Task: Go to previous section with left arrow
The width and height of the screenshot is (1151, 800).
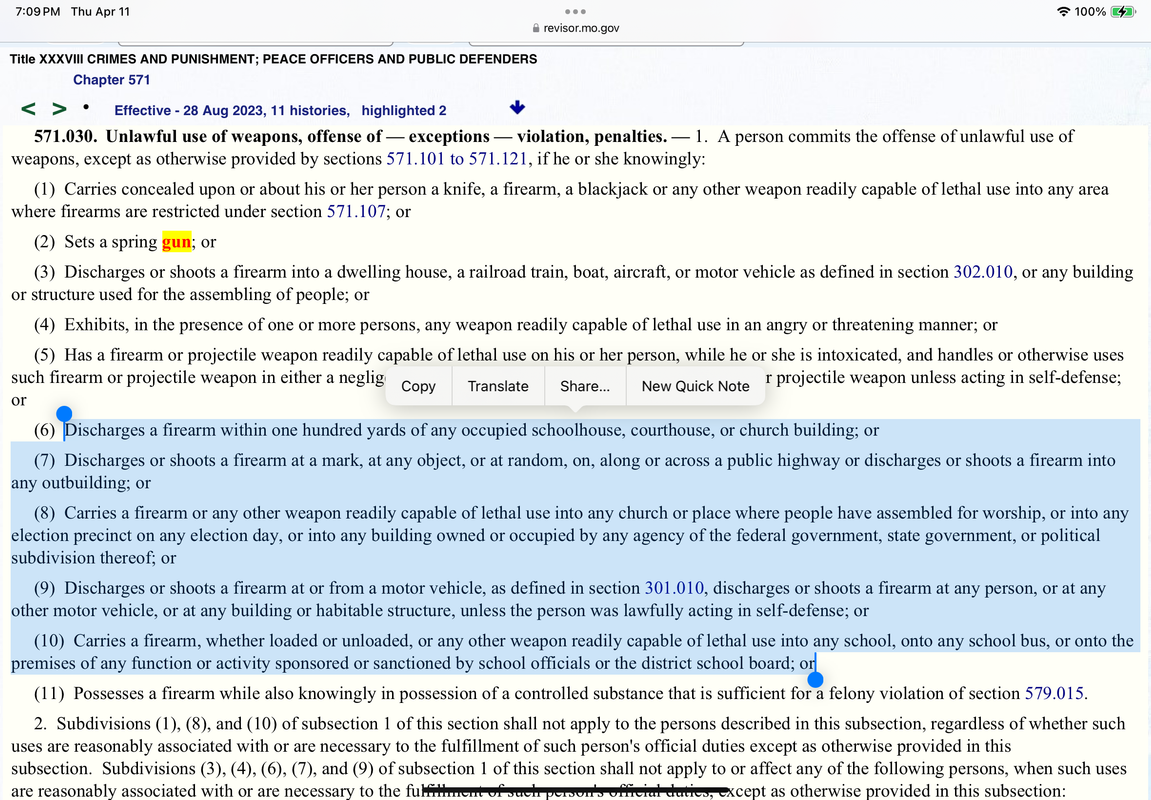Action: point(29,109)
